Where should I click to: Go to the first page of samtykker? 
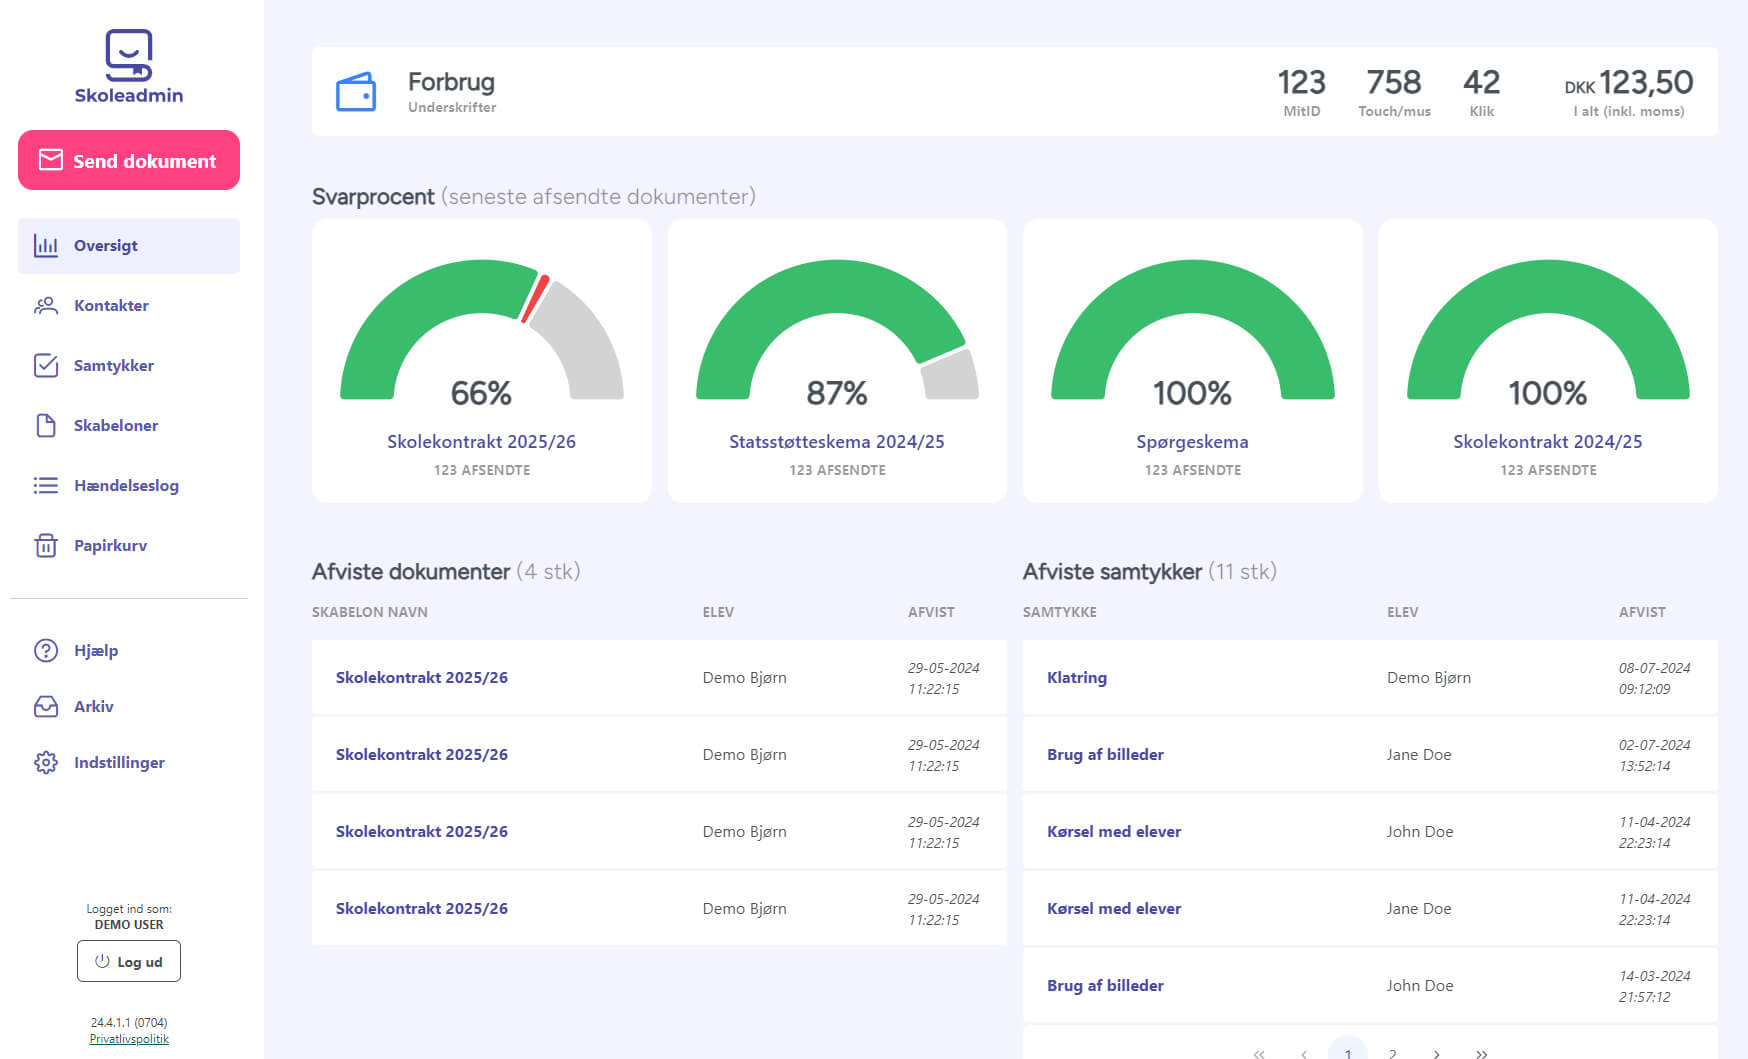coord(1259,1053)
